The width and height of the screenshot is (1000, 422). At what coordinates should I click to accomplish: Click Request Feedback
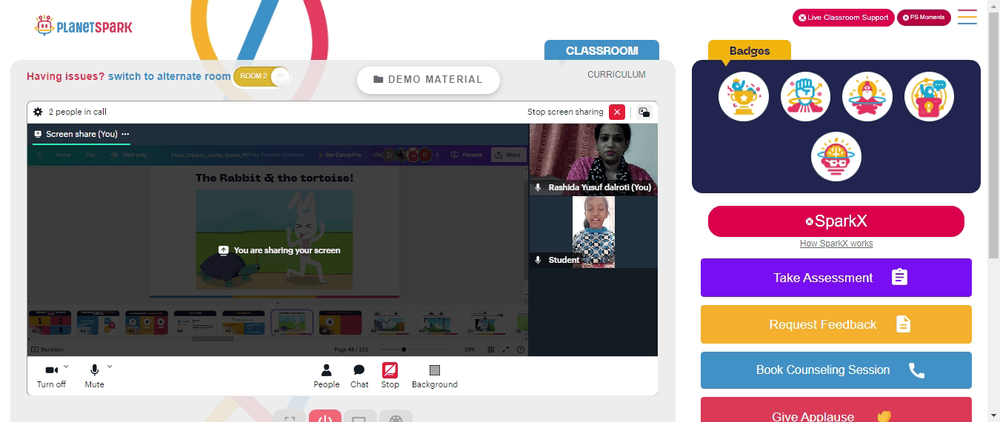836,324
